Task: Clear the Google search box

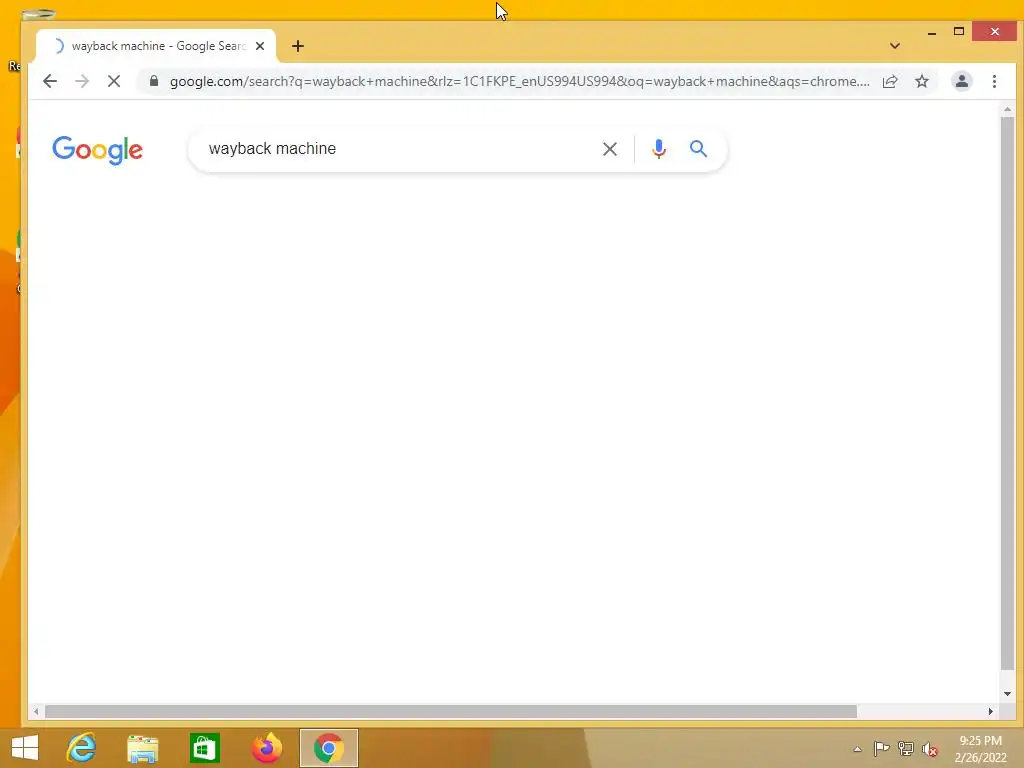Action: (x=609, y=149)
